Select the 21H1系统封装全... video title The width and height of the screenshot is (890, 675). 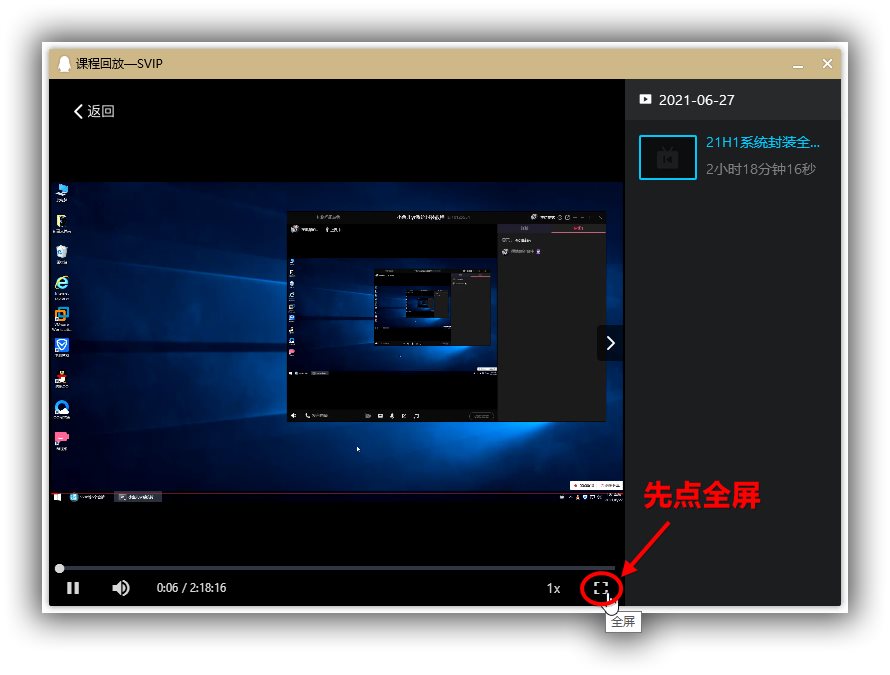pyautogui.click(x=762, y=142)
